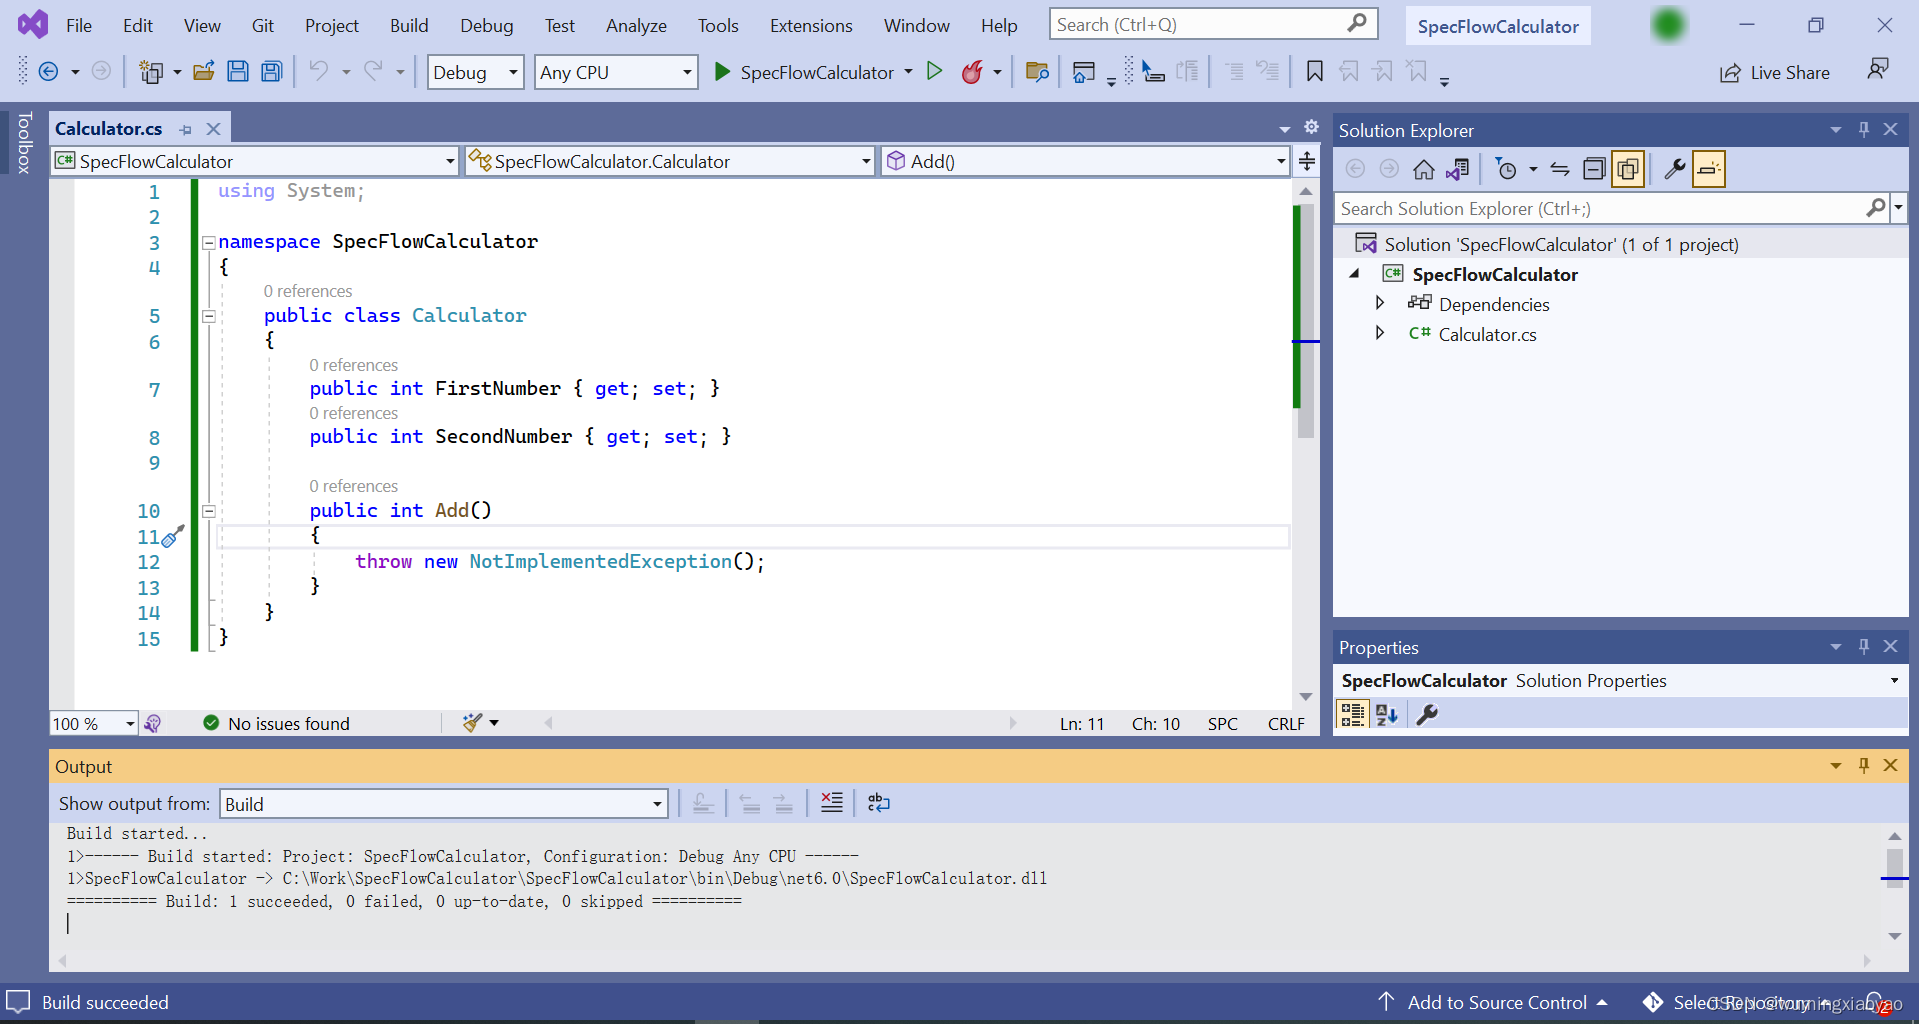Clear All in the Output window
Viewport: 1919px width, 1024px height.
pos(832,803)
